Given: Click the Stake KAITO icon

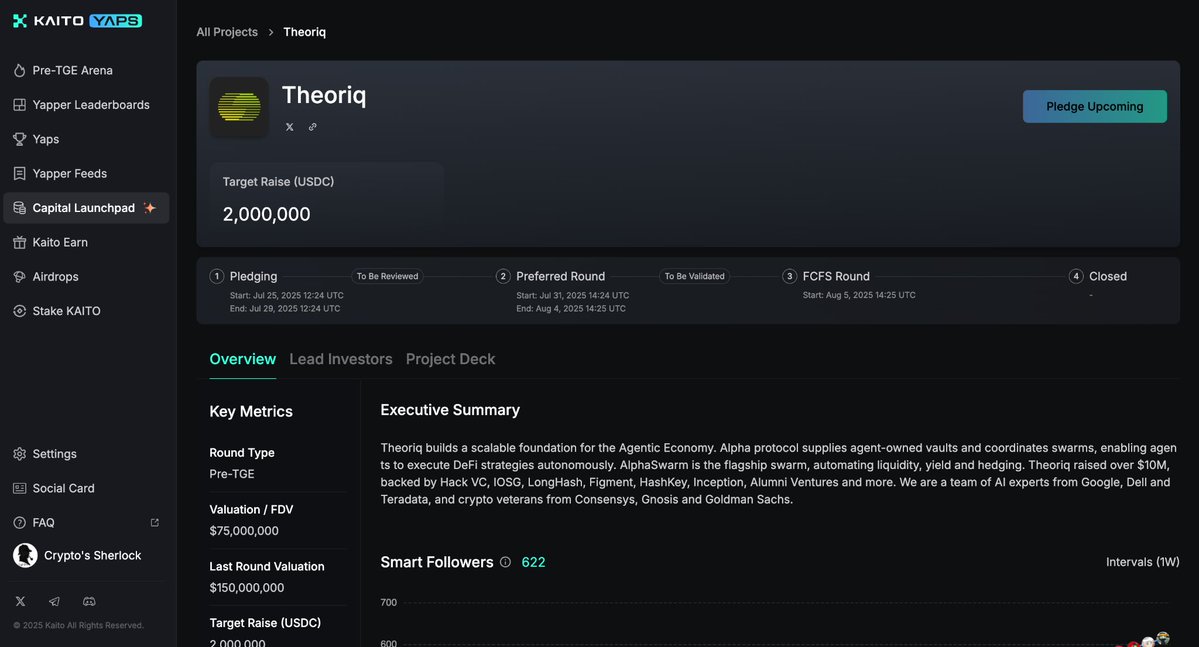Looking at the screenshot, I should pyautogui.click(x=19, y=311).
